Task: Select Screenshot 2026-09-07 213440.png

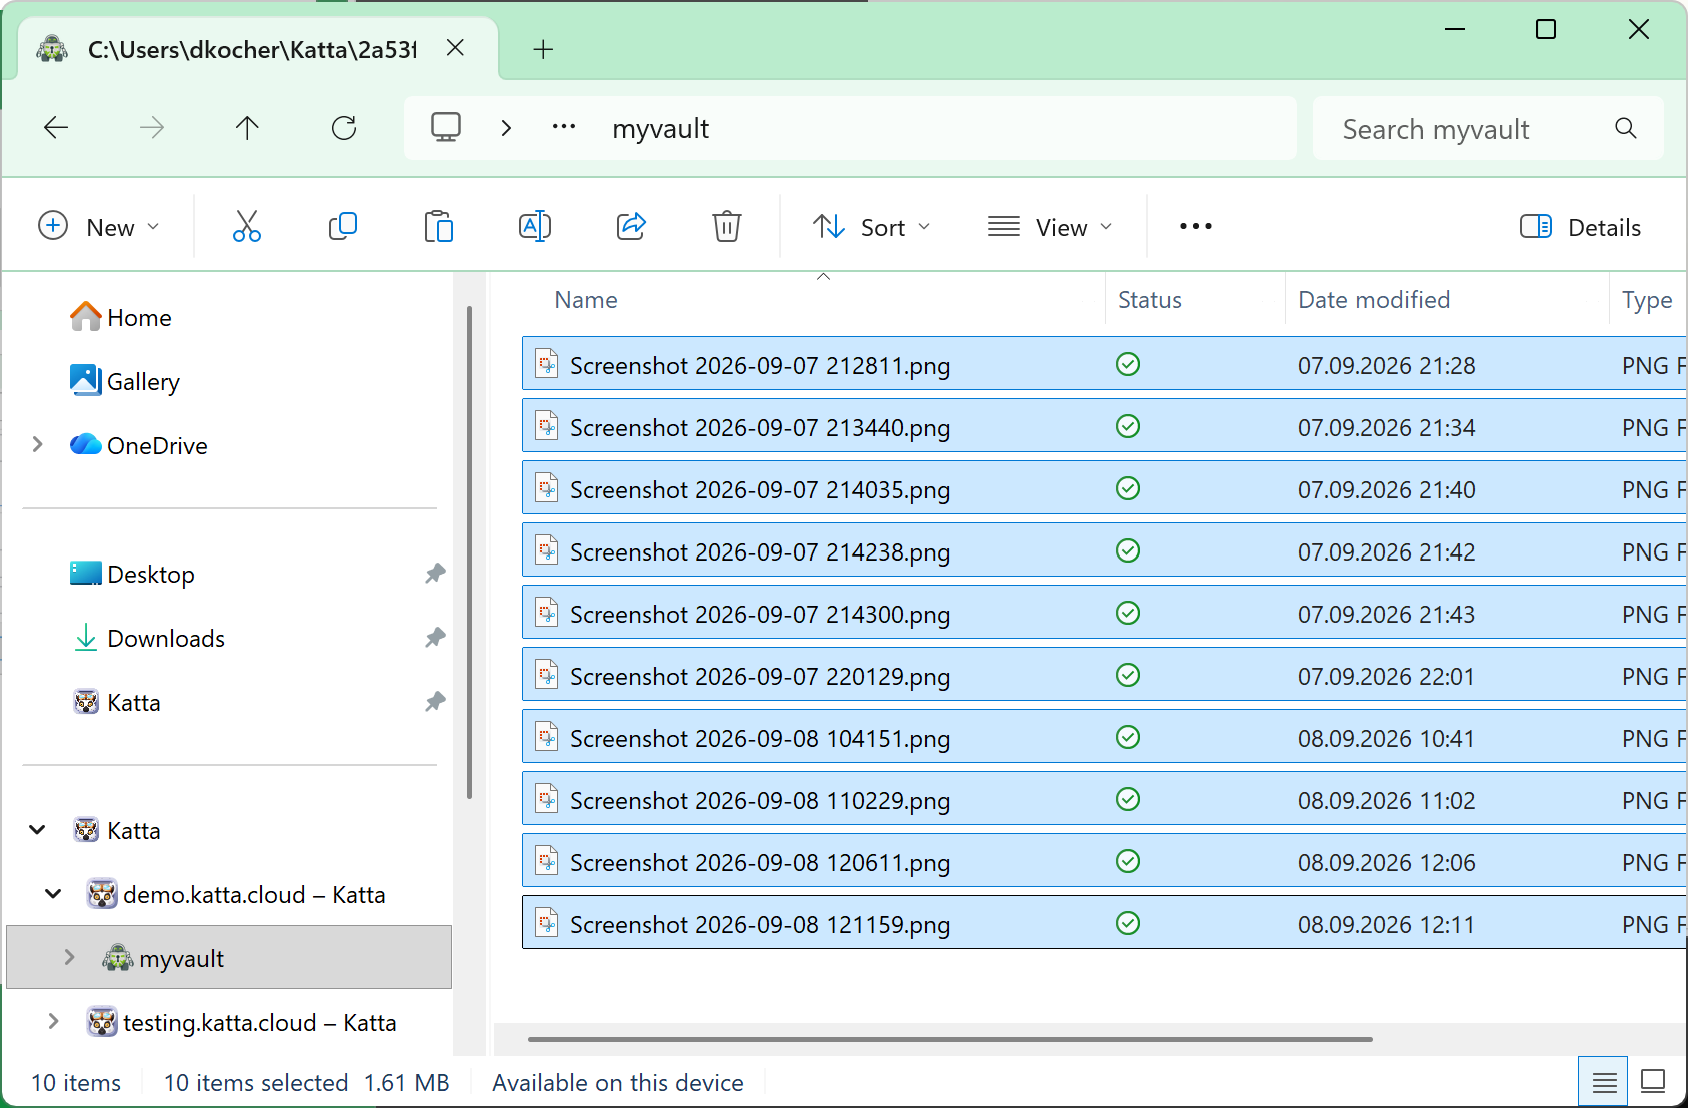Action: coord(1104,426)
